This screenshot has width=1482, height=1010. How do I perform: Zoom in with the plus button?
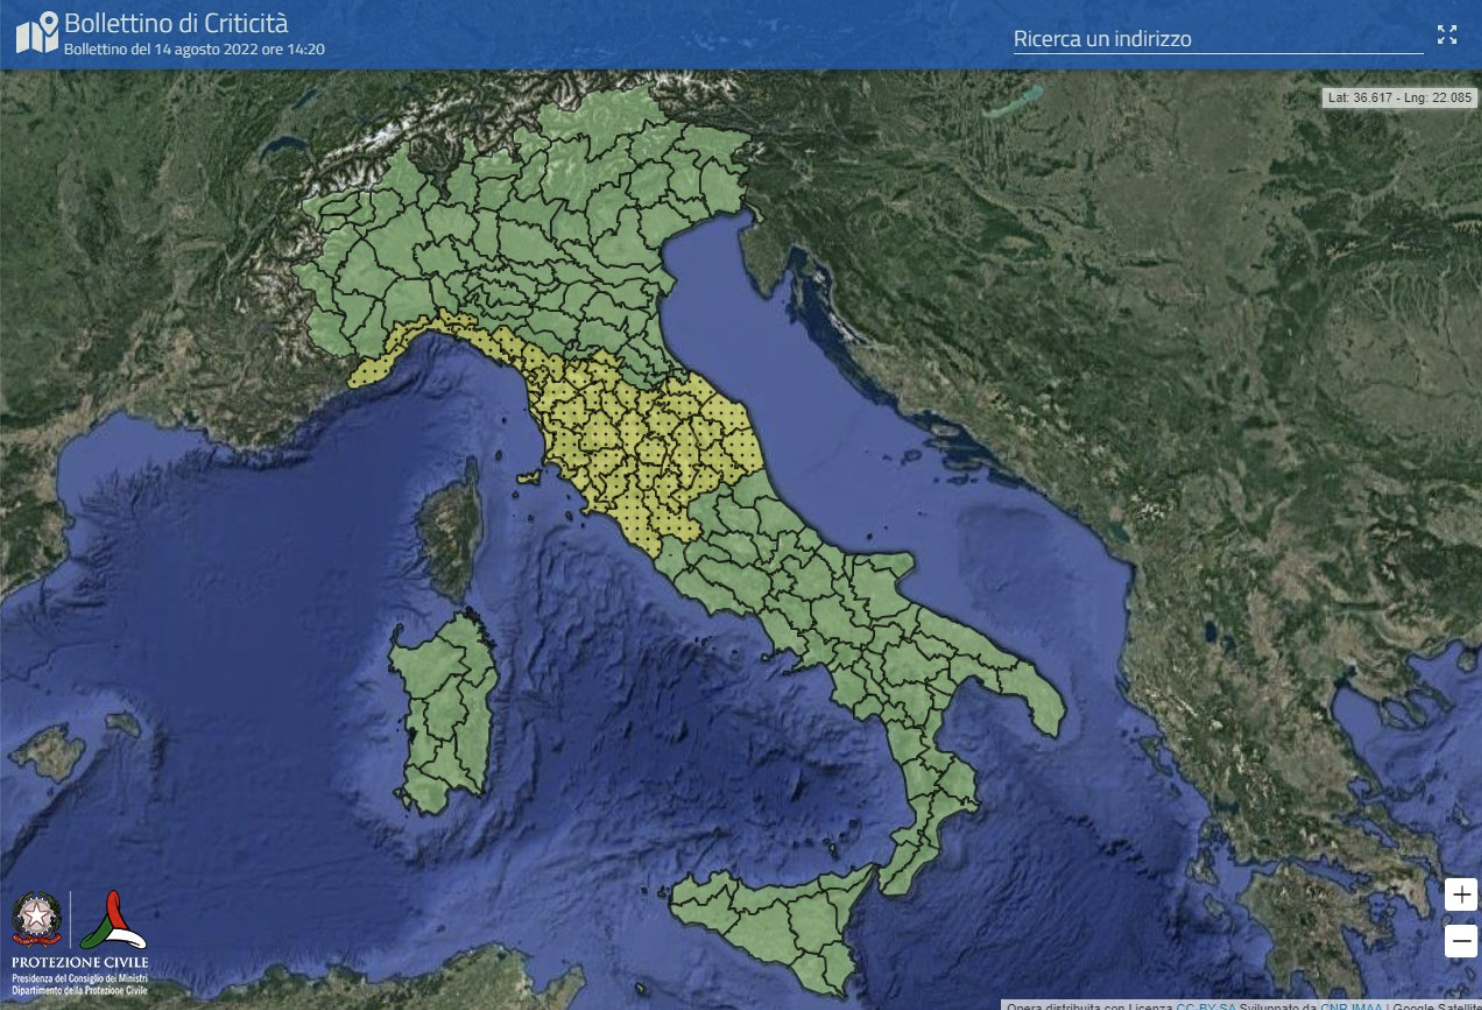[1461, 894]
